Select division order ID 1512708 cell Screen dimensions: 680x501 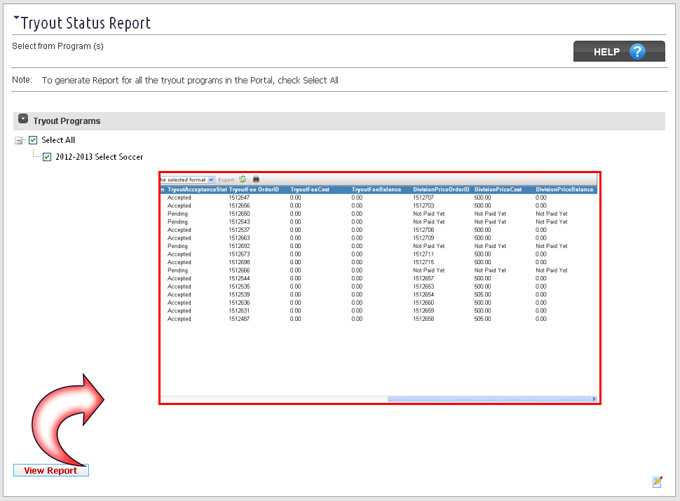(423, 230)
